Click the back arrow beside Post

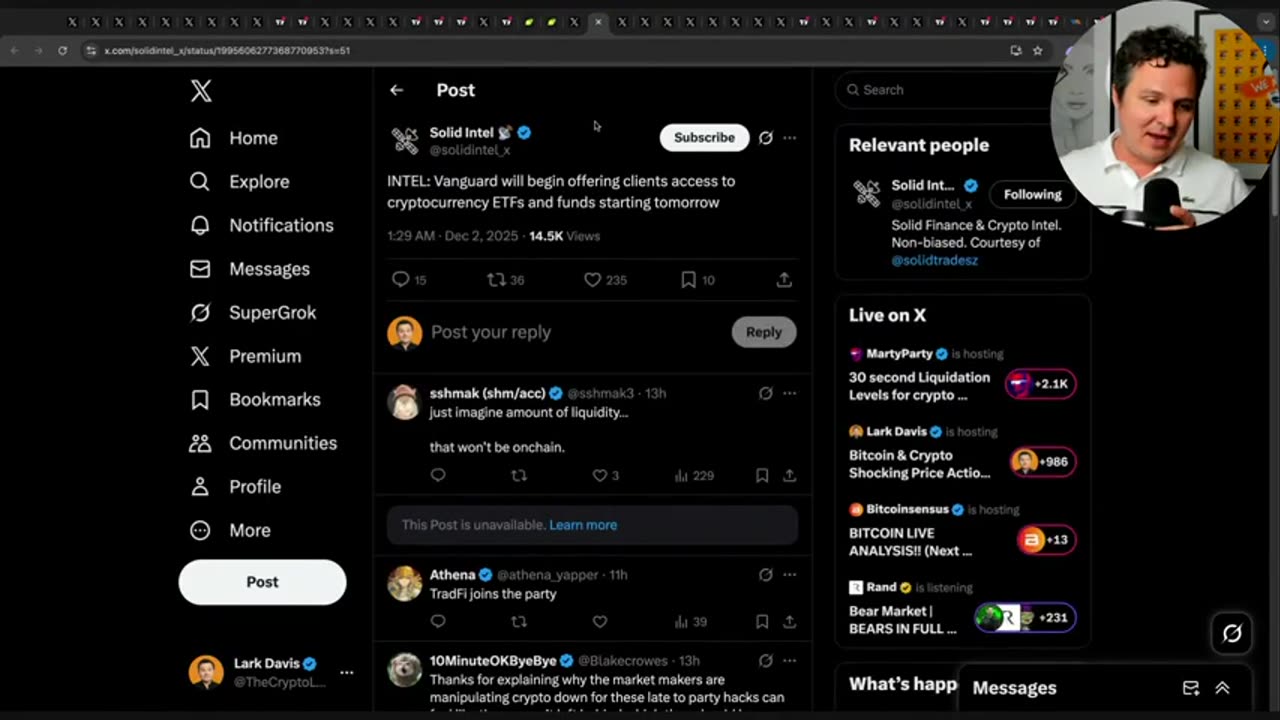397,90
